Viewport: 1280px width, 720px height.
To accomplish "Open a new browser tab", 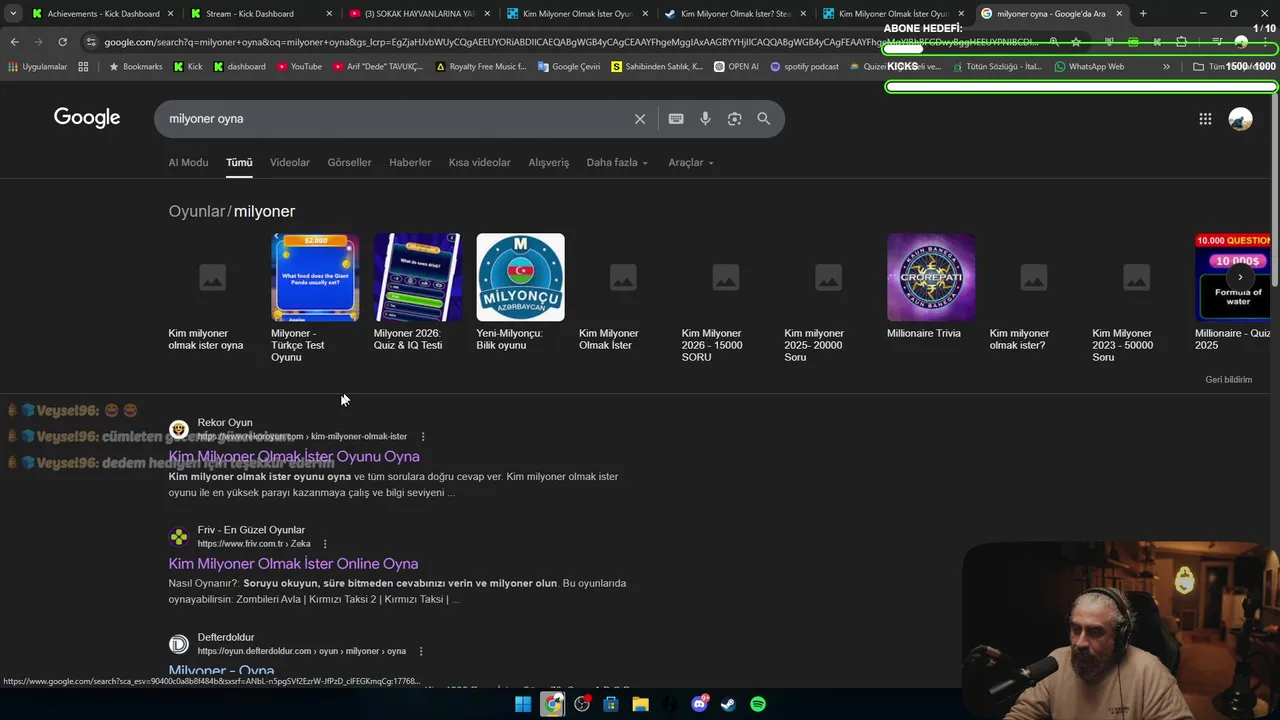I will coord(1143,14).
